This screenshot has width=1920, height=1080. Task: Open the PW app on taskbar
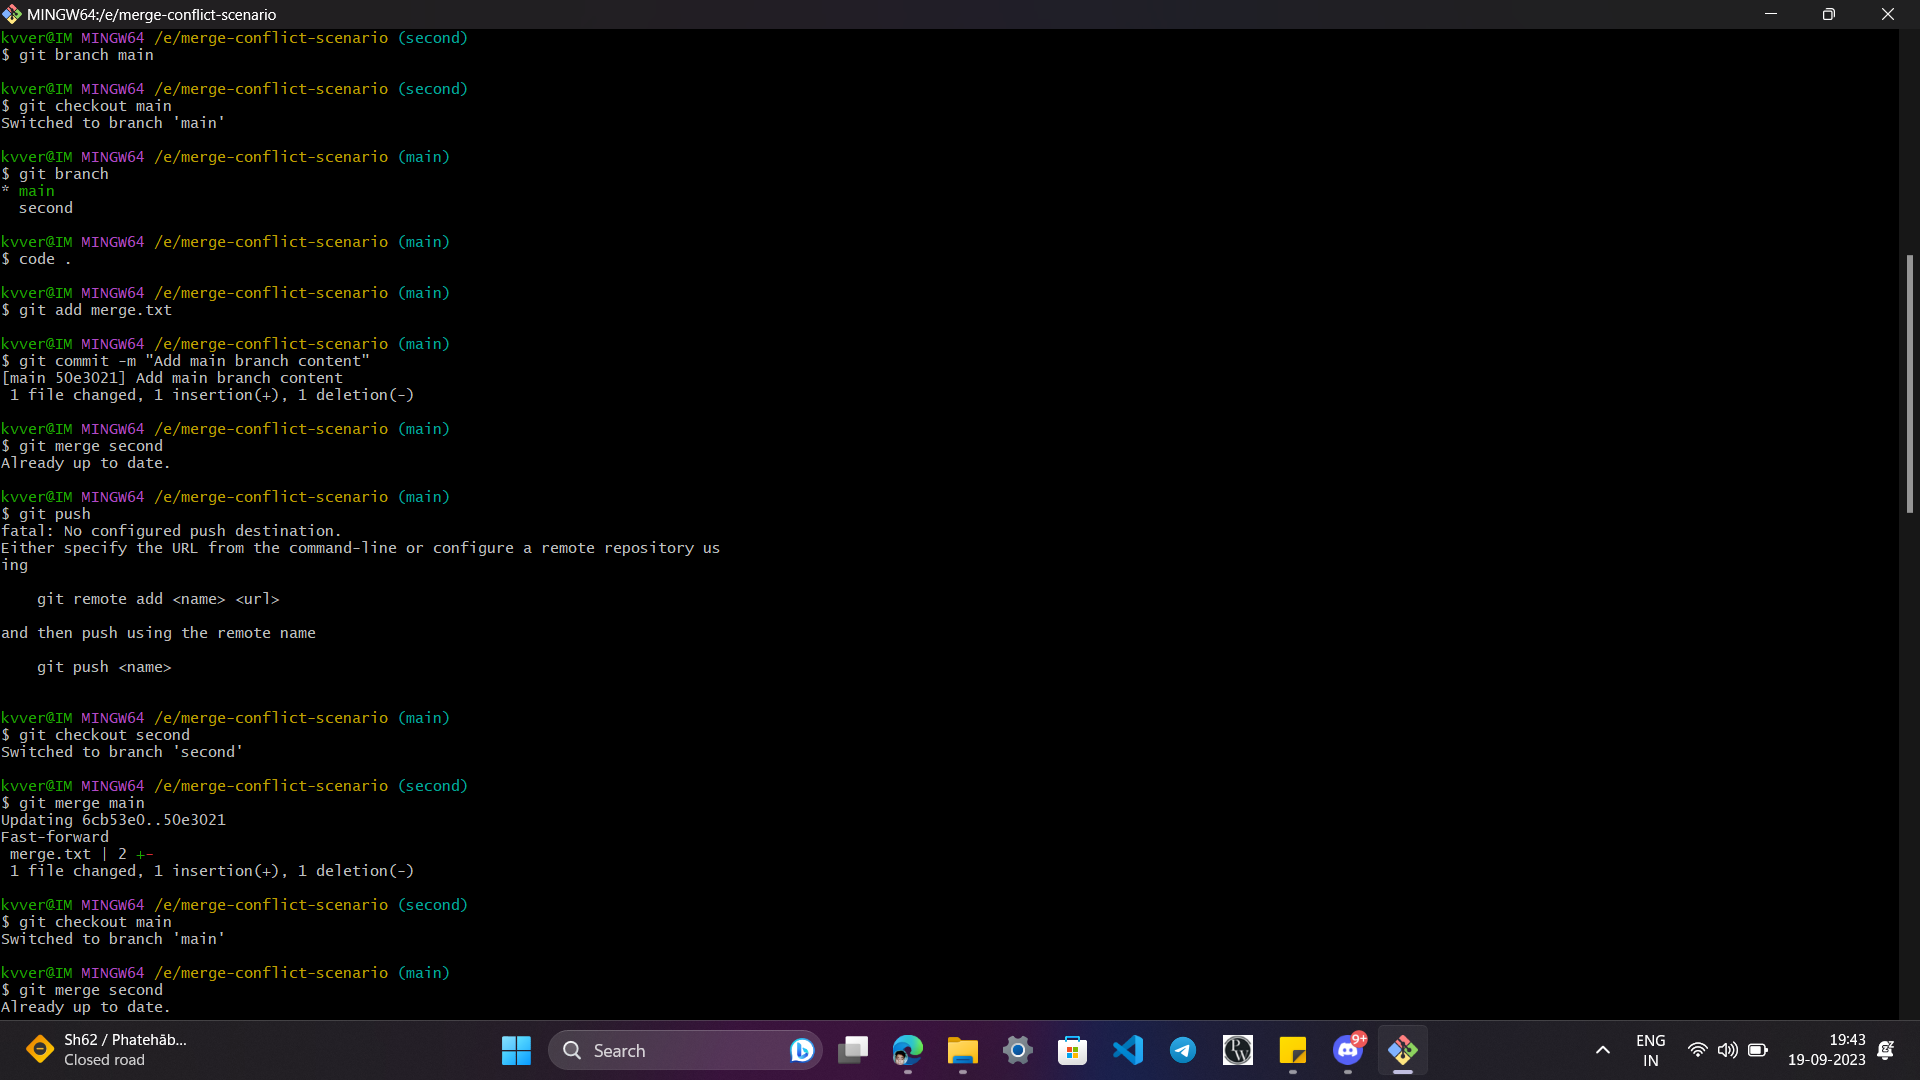(x=1238, y=1050)
